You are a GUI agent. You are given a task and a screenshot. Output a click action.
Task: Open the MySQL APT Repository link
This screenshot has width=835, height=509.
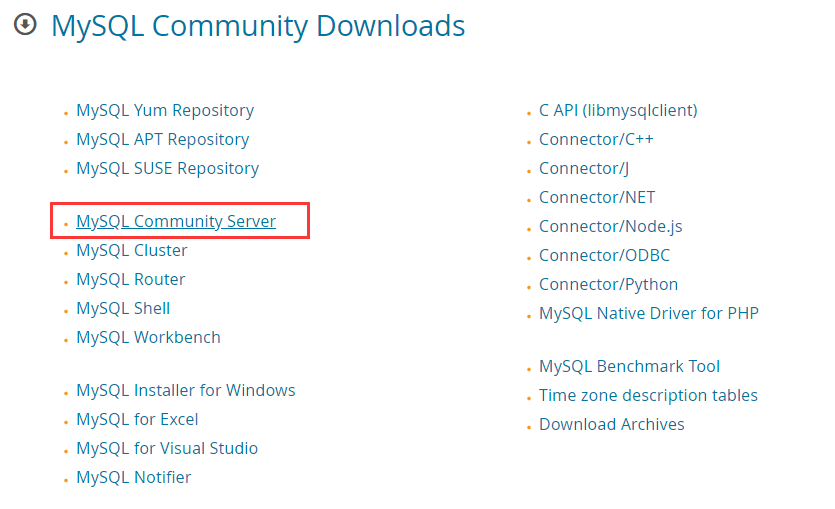tap(162, 139)
